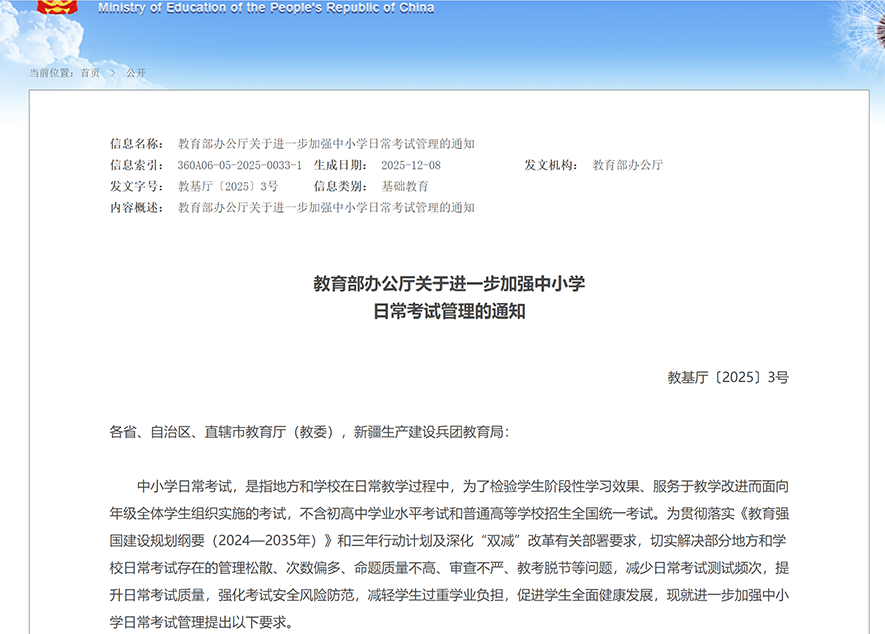
Task: Open the 公开 breadcrumb link
Action: click(x=136, y=73)
